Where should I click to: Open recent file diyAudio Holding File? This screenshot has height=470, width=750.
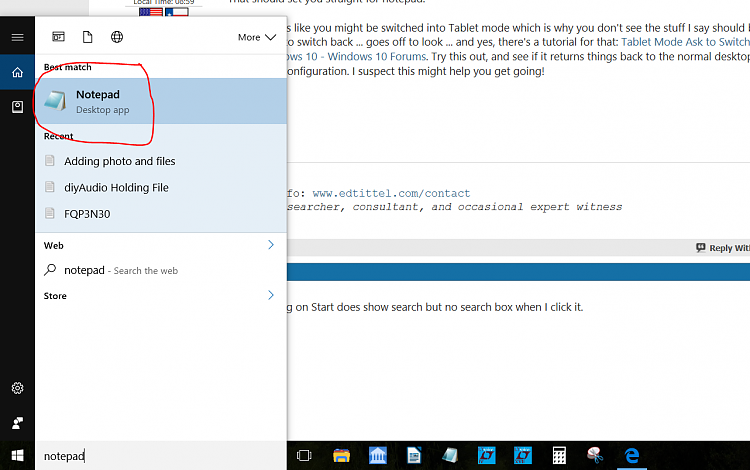click(161, 187)
